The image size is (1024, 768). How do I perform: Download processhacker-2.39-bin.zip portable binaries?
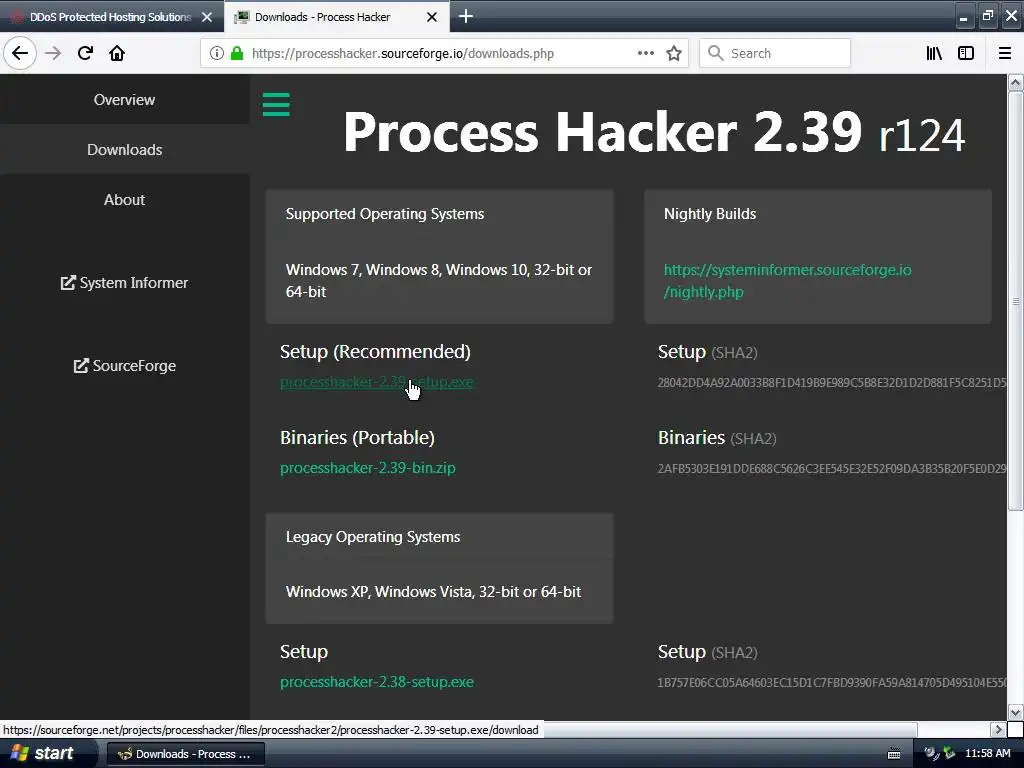pos(368,468)
